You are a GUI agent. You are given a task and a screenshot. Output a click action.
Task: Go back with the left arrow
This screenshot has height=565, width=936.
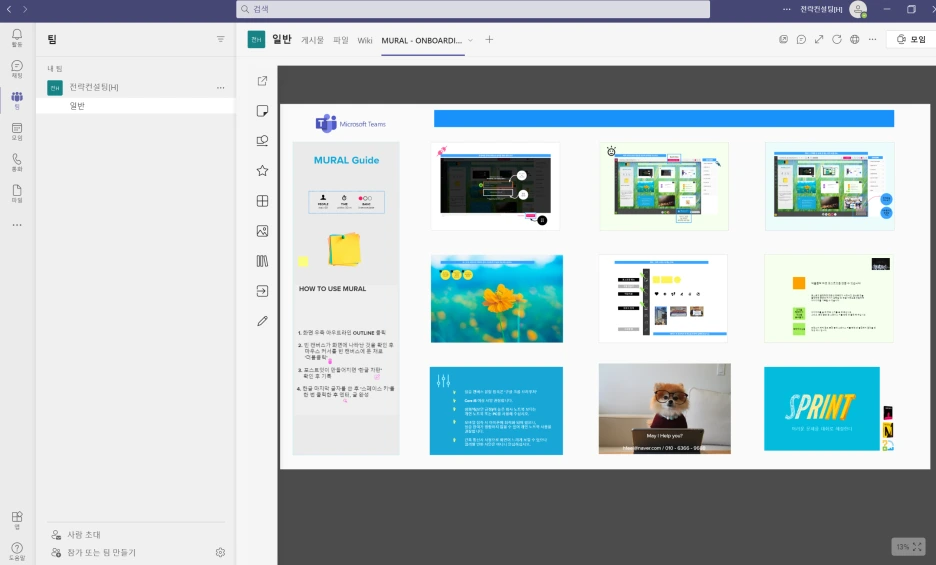click(x=9, y=9)
